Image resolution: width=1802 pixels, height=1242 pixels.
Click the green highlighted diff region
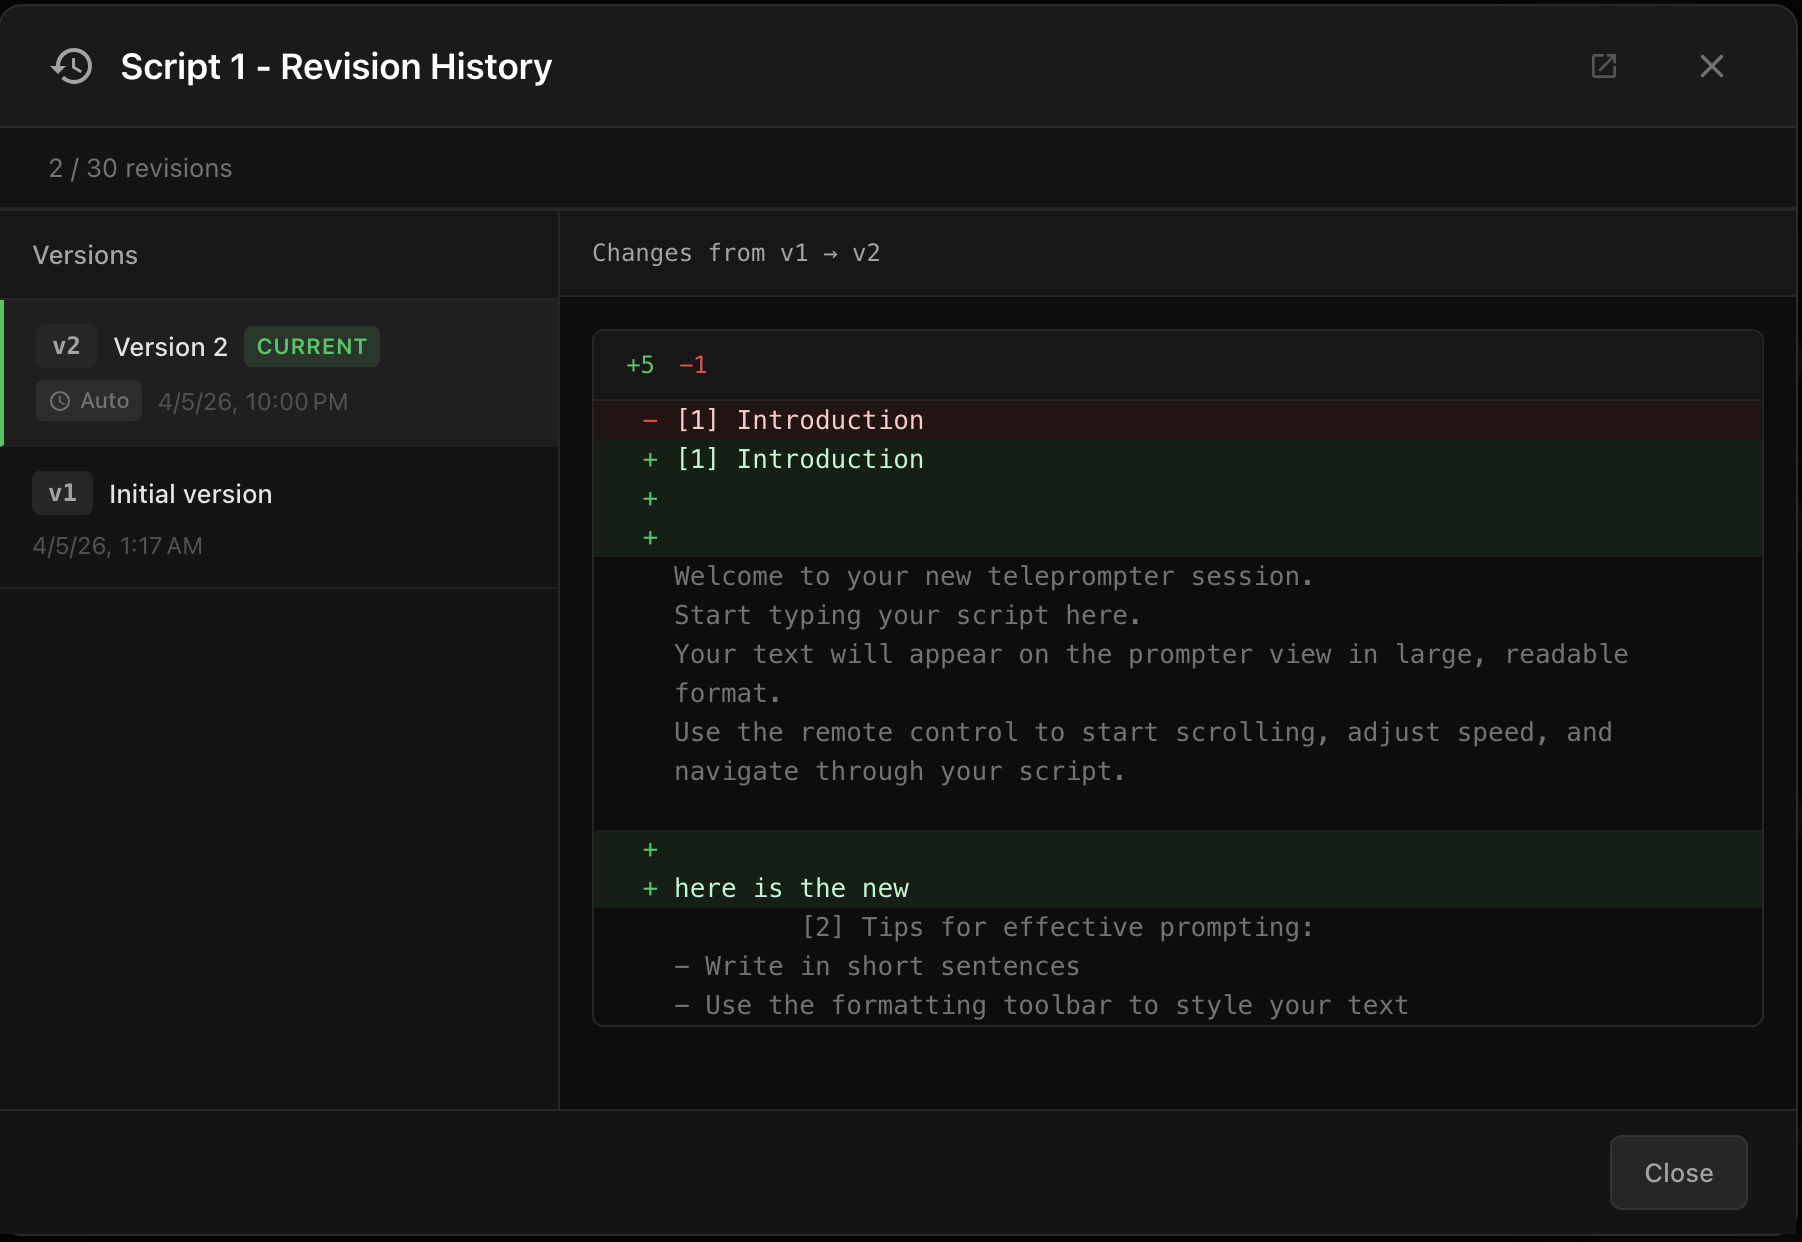(1100, 498)
